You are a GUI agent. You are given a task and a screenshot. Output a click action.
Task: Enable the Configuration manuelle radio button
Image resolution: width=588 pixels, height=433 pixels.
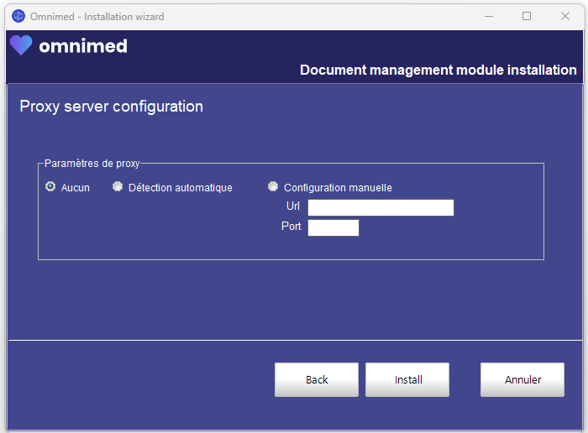[x=273, y=186]
